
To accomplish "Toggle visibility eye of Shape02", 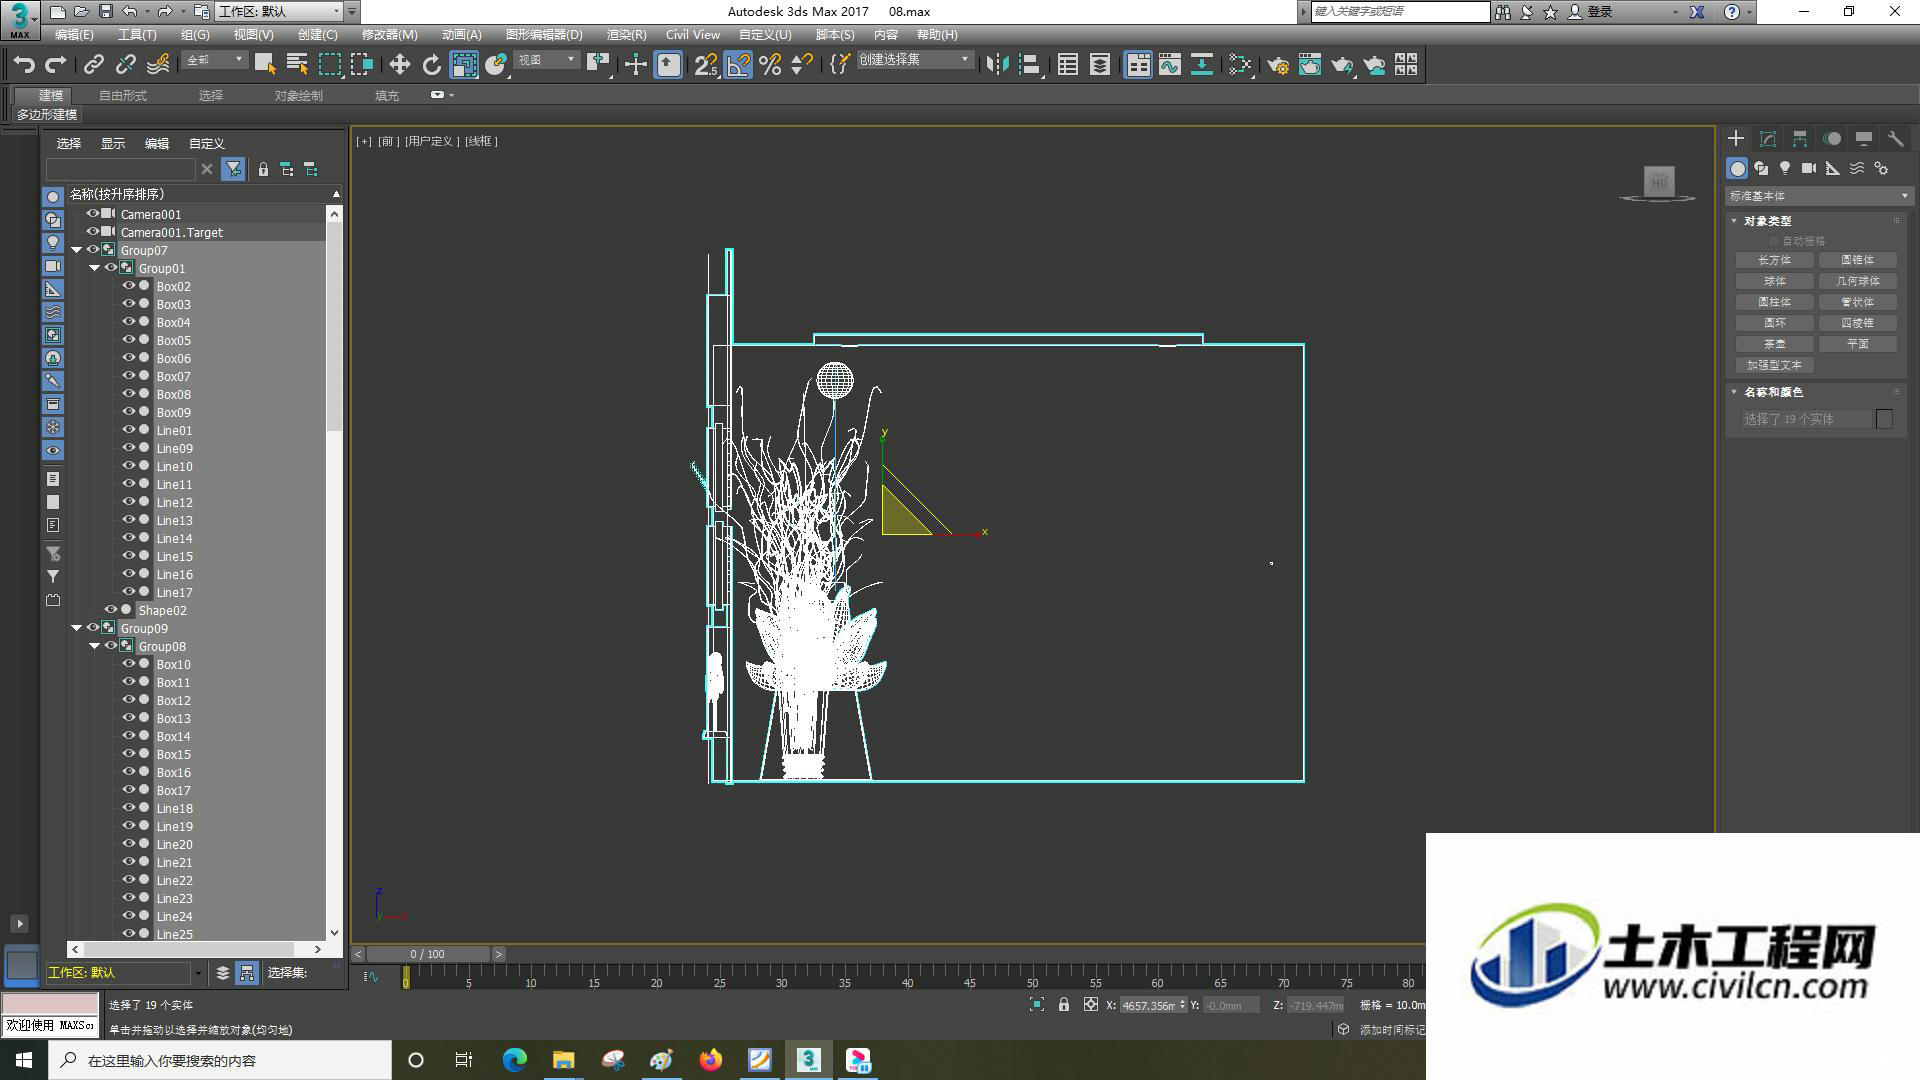I will tap(111, 610).
